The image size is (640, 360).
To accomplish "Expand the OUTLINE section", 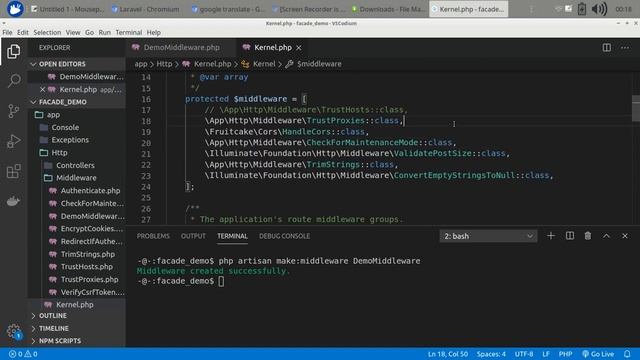I will (77, 316).
